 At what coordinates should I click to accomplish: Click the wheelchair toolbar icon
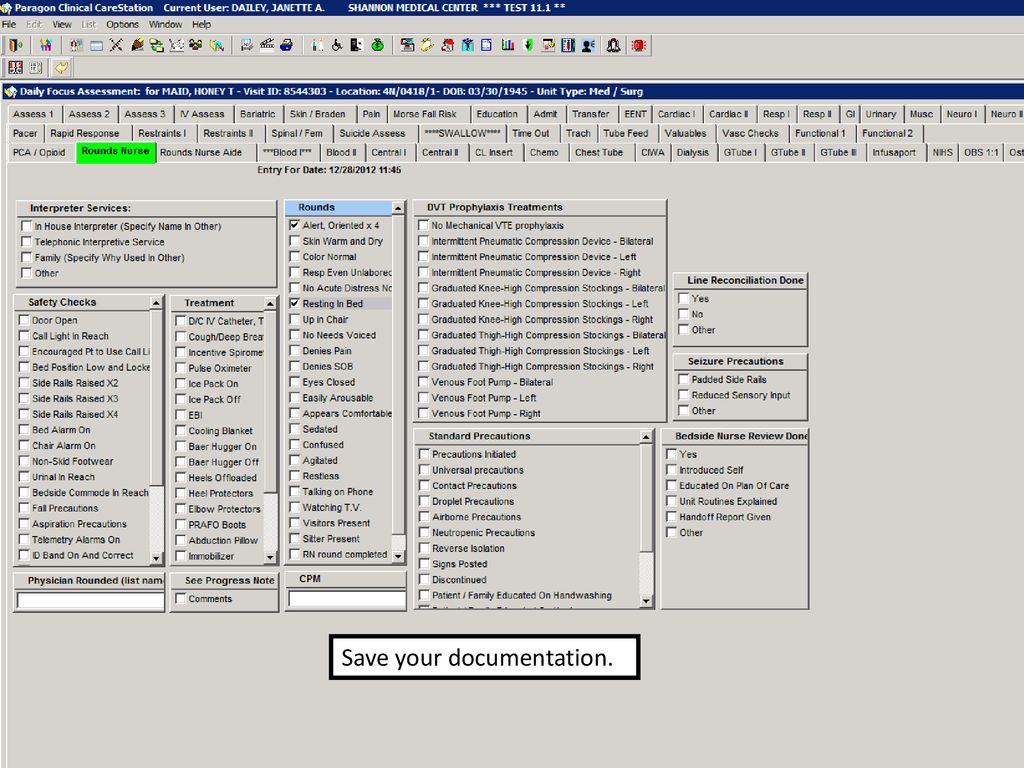337,45
